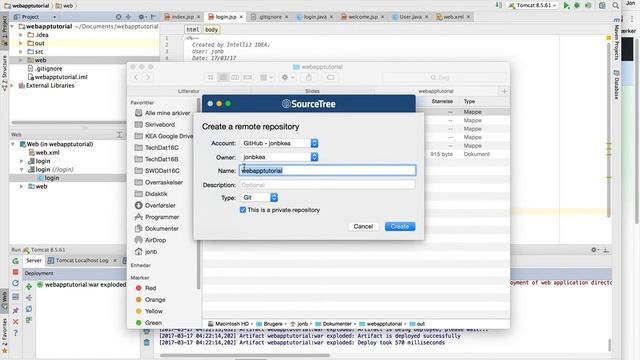Run Tomcat with the green play icon
The width and height of the screenshot is (640, 360).
coord(566,5)
